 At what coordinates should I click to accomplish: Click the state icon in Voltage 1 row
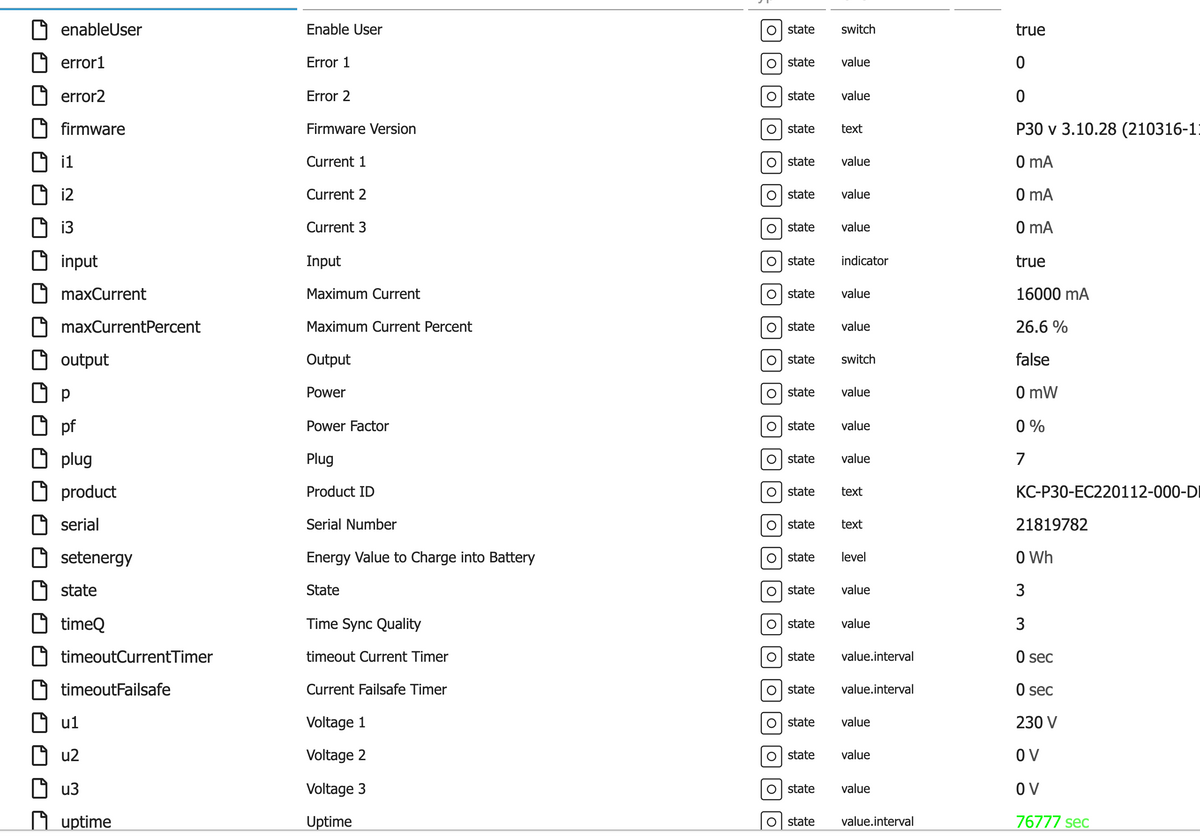[x=771, y=723]
